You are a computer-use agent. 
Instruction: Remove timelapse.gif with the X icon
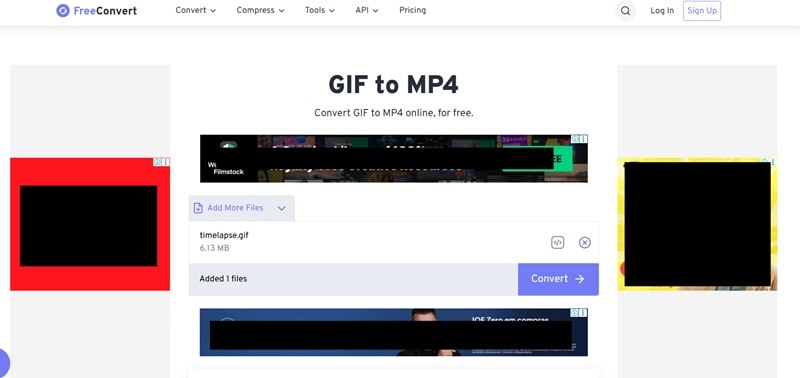click(x=585, y=243)
